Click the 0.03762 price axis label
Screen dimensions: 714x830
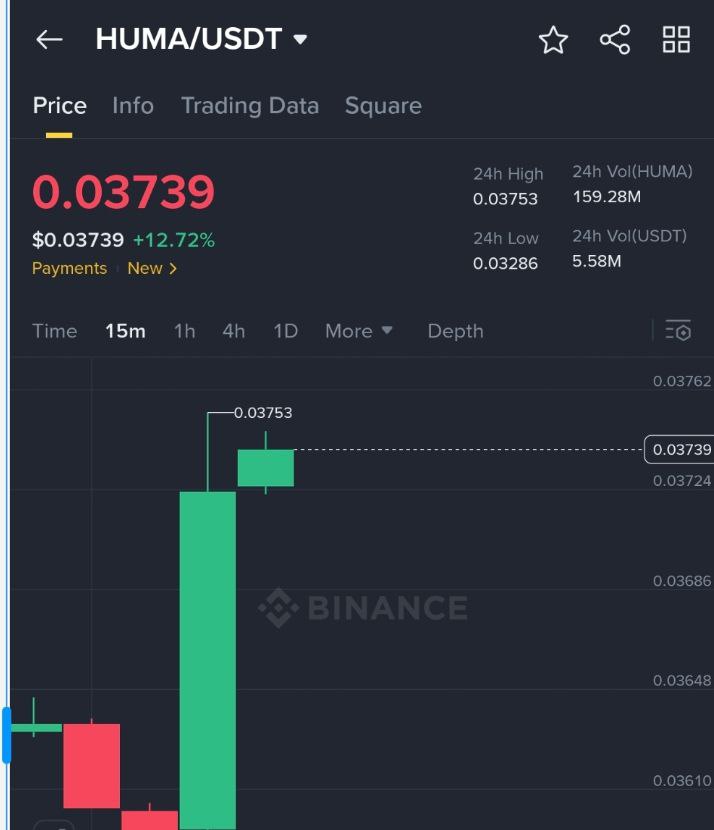[x=682, y=381]
